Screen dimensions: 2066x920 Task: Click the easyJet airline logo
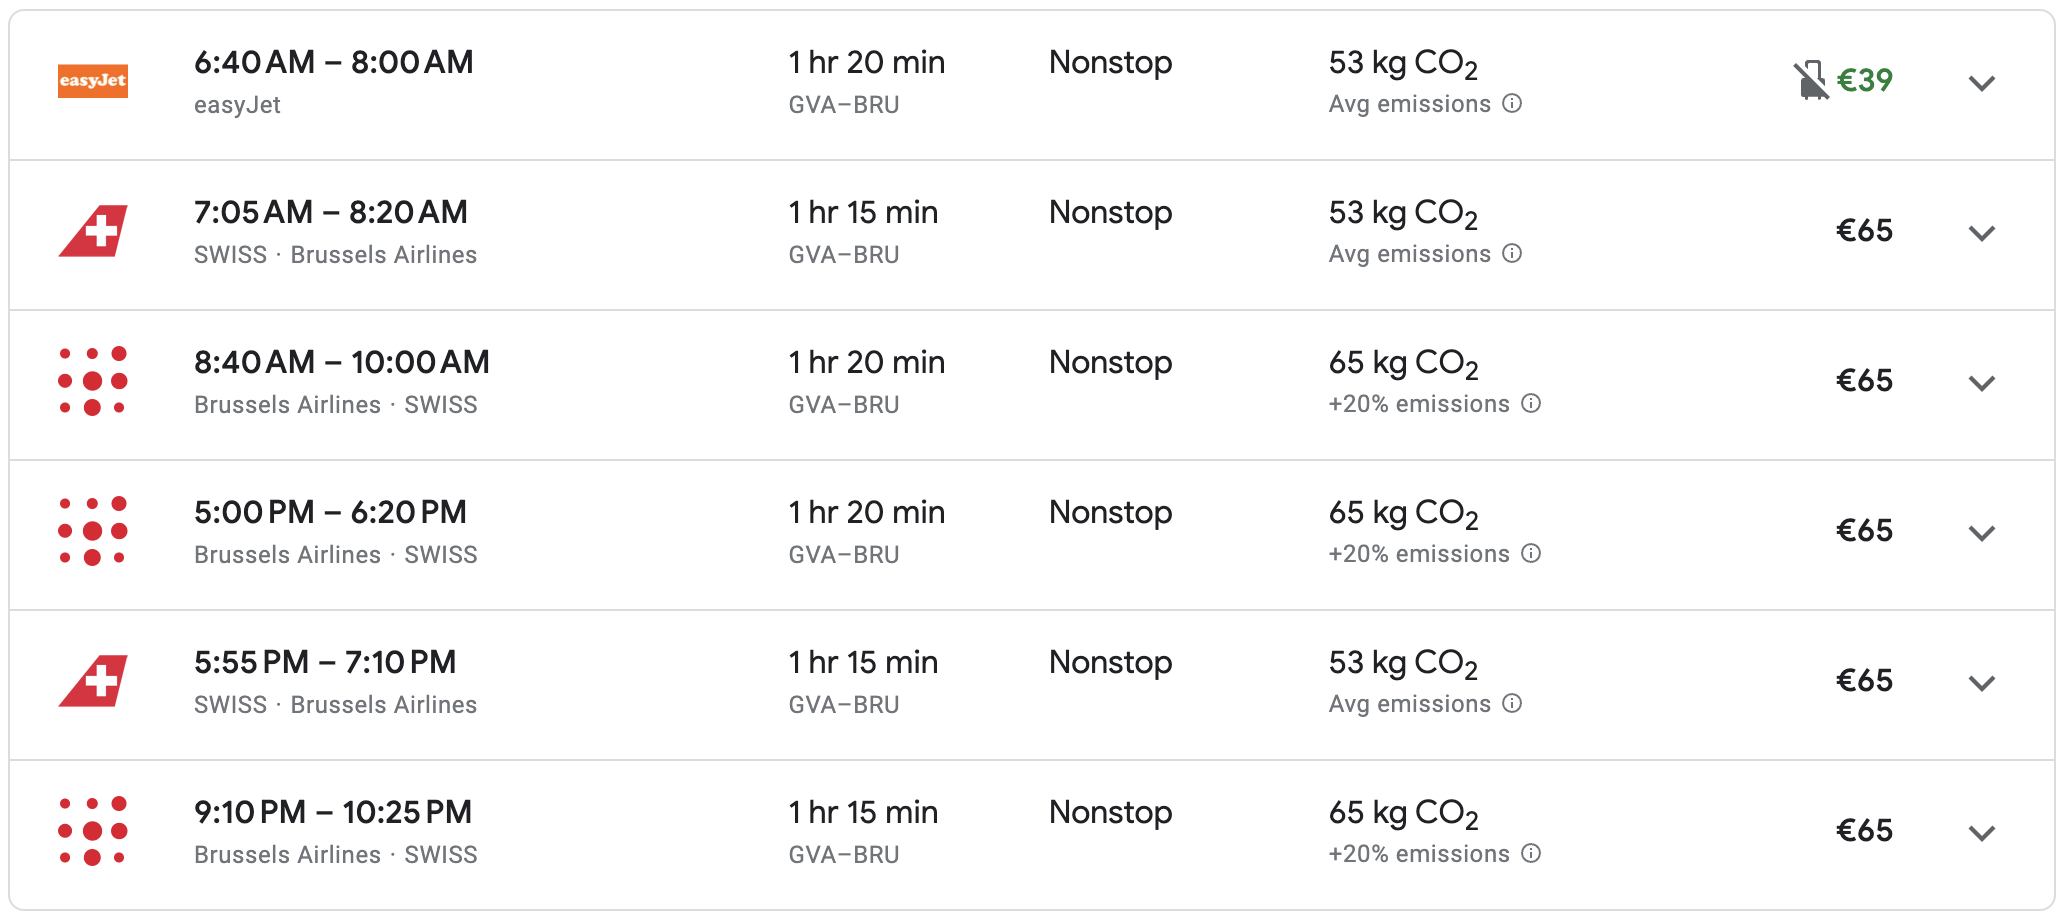[92, 81]
